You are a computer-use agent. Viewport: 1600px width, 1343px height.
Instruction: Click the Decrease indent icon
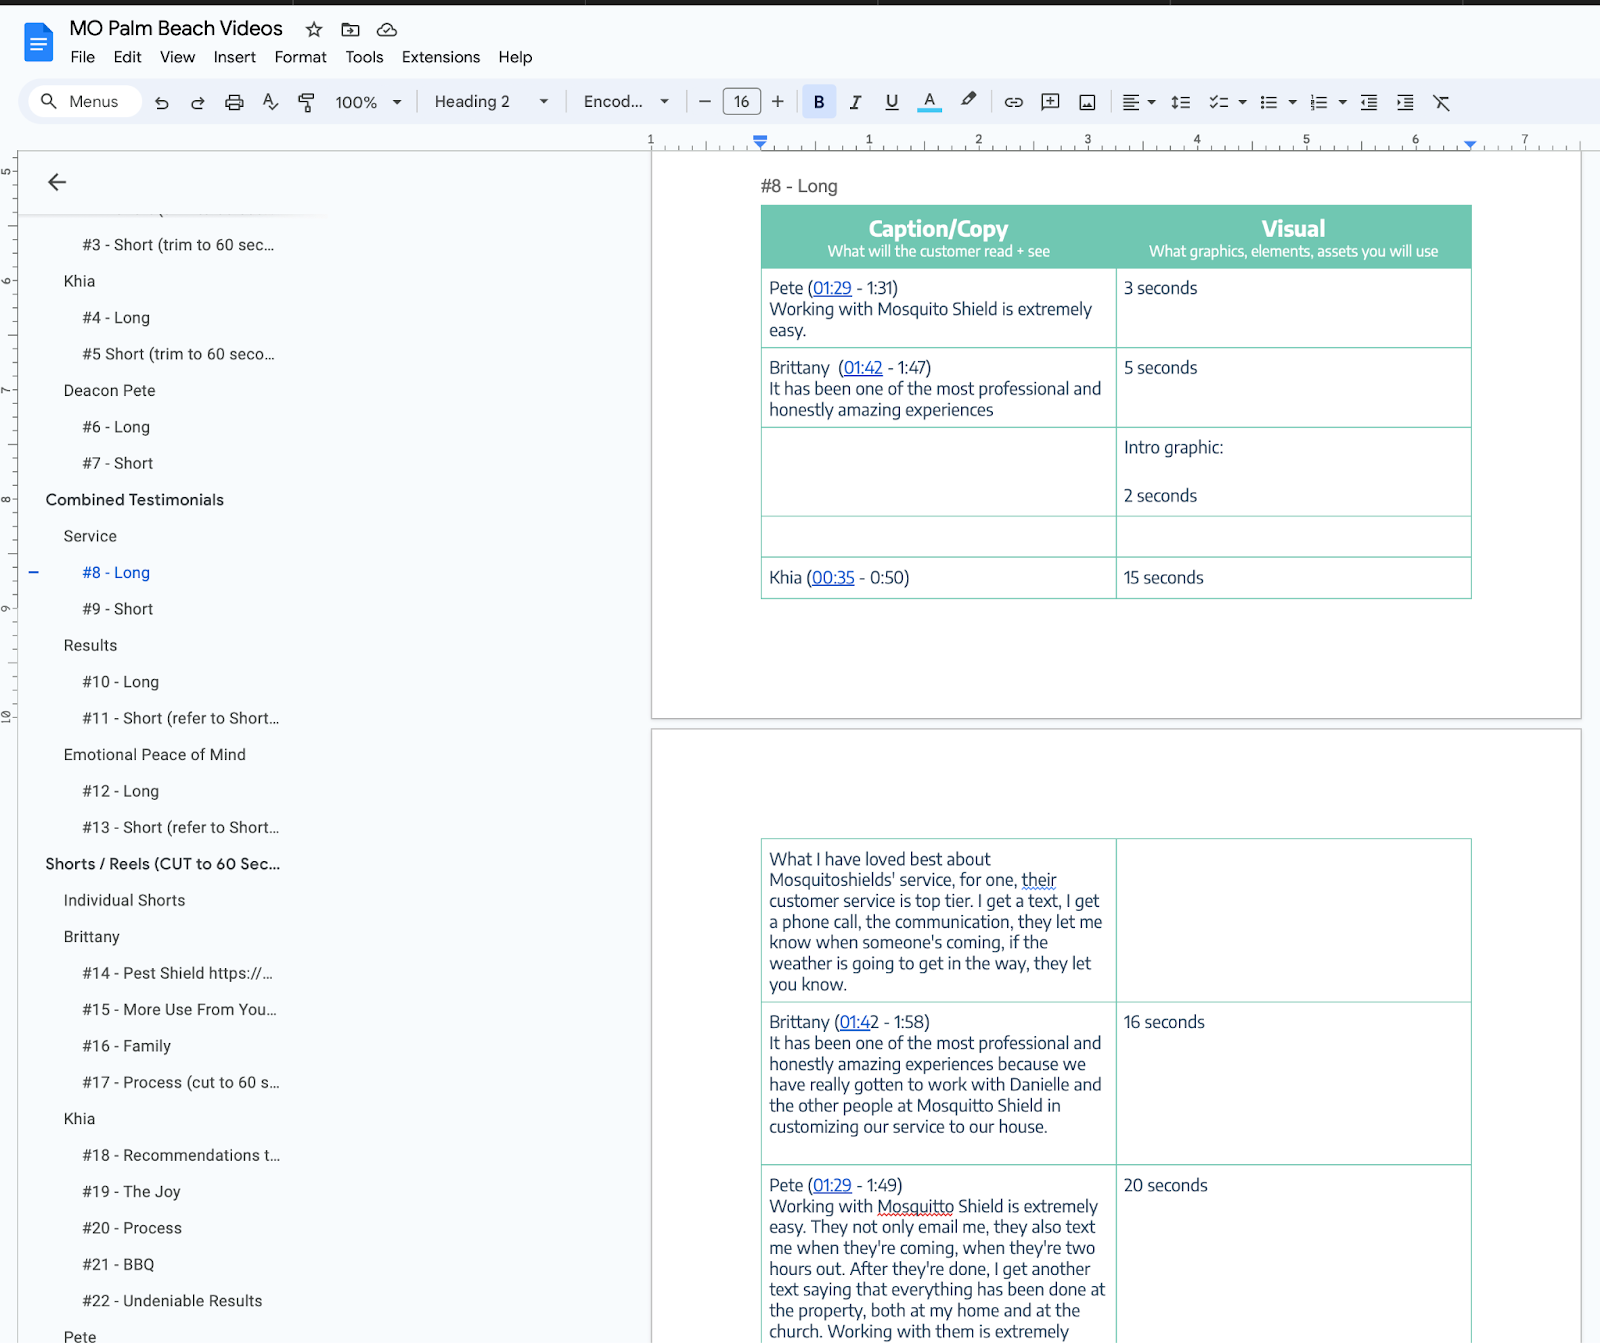pyautogui.click(x=1369, y=102)
